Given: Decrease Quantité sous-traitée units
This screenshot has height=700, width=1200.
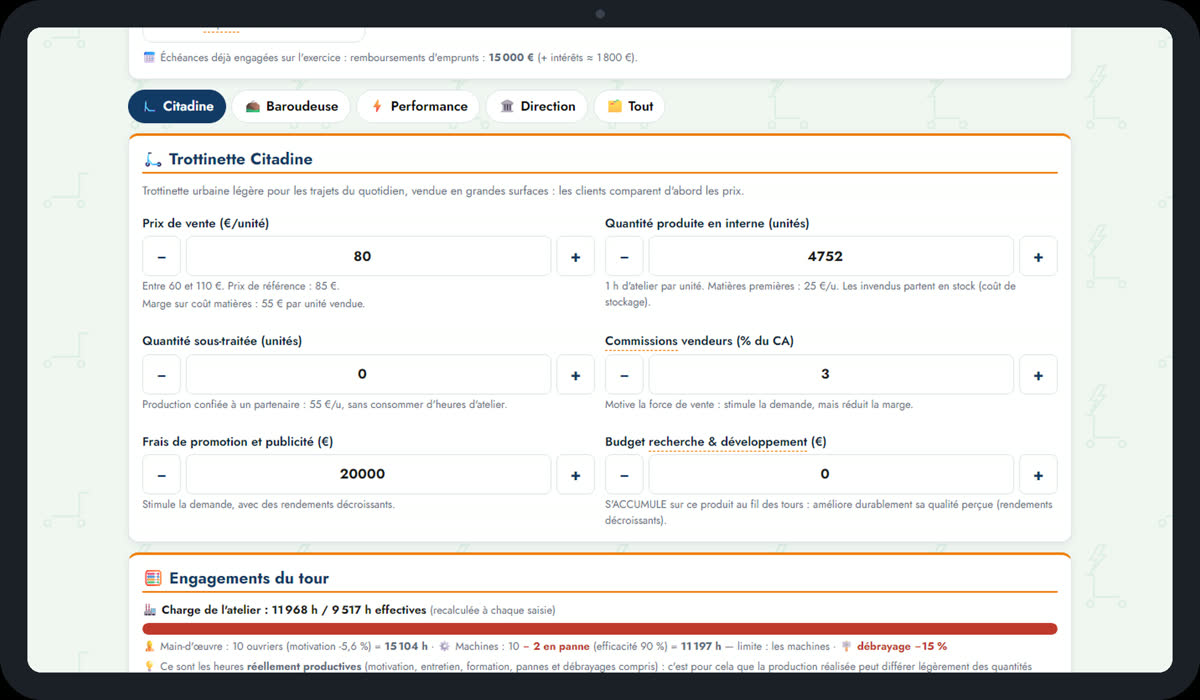Looking at the screenshot, I should pos(162,375).
